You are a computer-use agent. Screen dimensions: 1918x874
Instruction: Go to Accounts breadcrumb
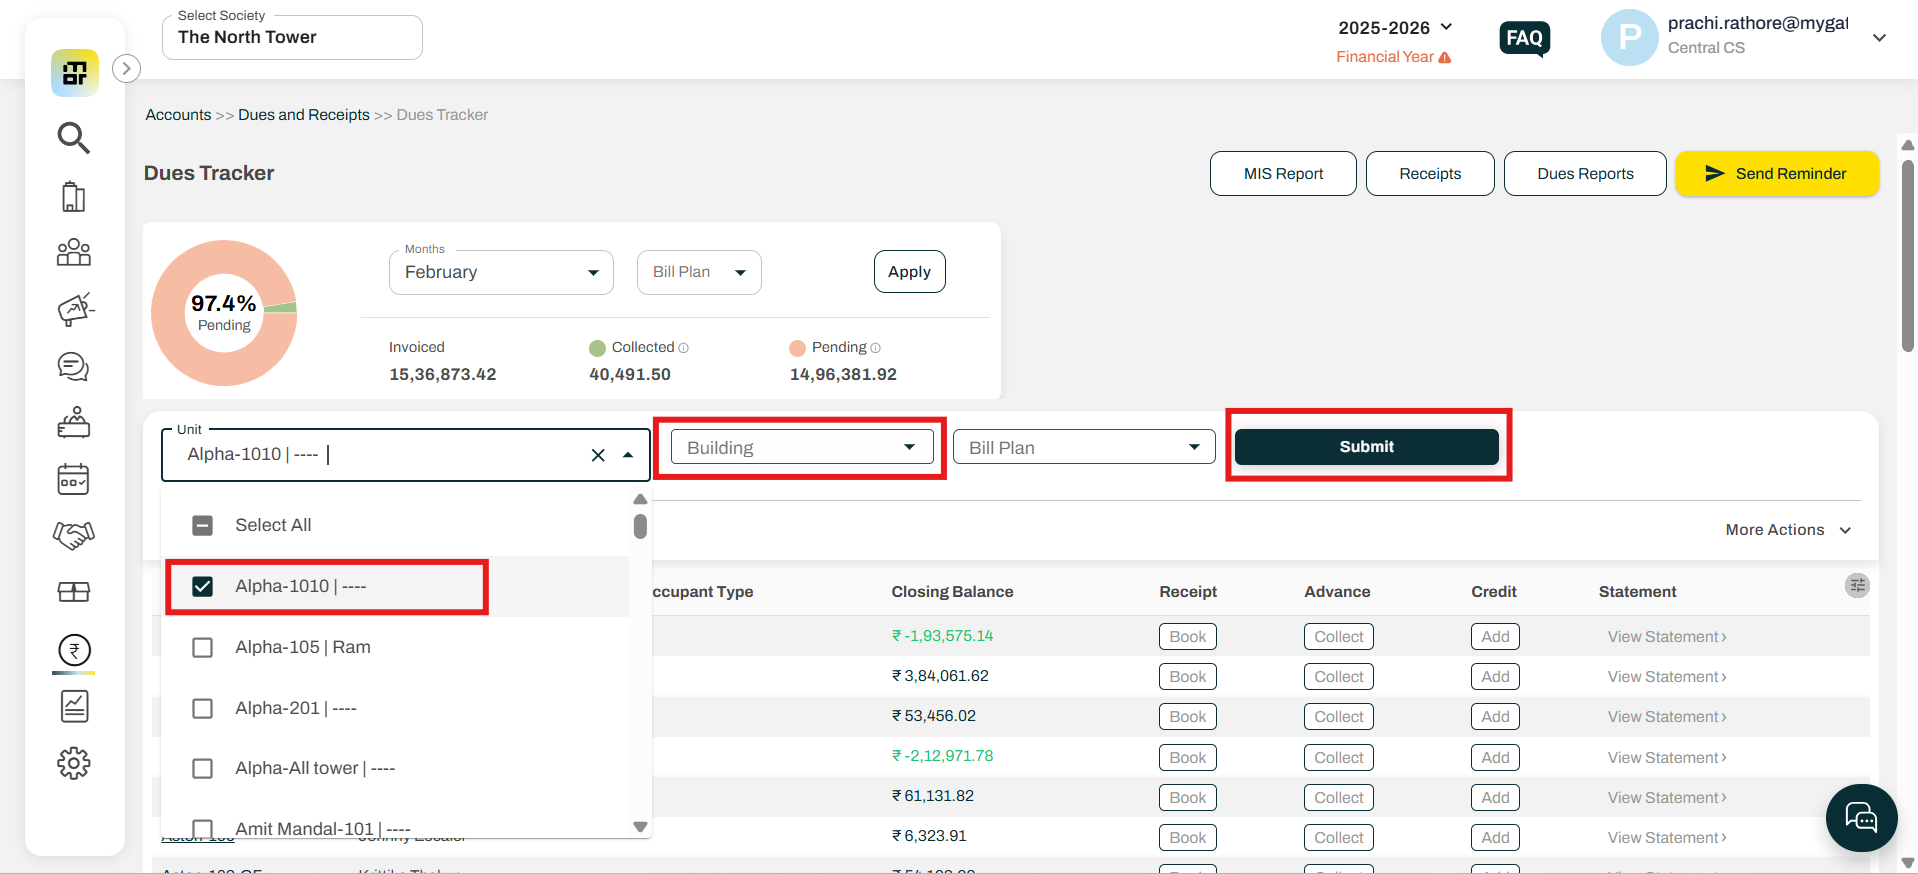[x=178, y=115]
